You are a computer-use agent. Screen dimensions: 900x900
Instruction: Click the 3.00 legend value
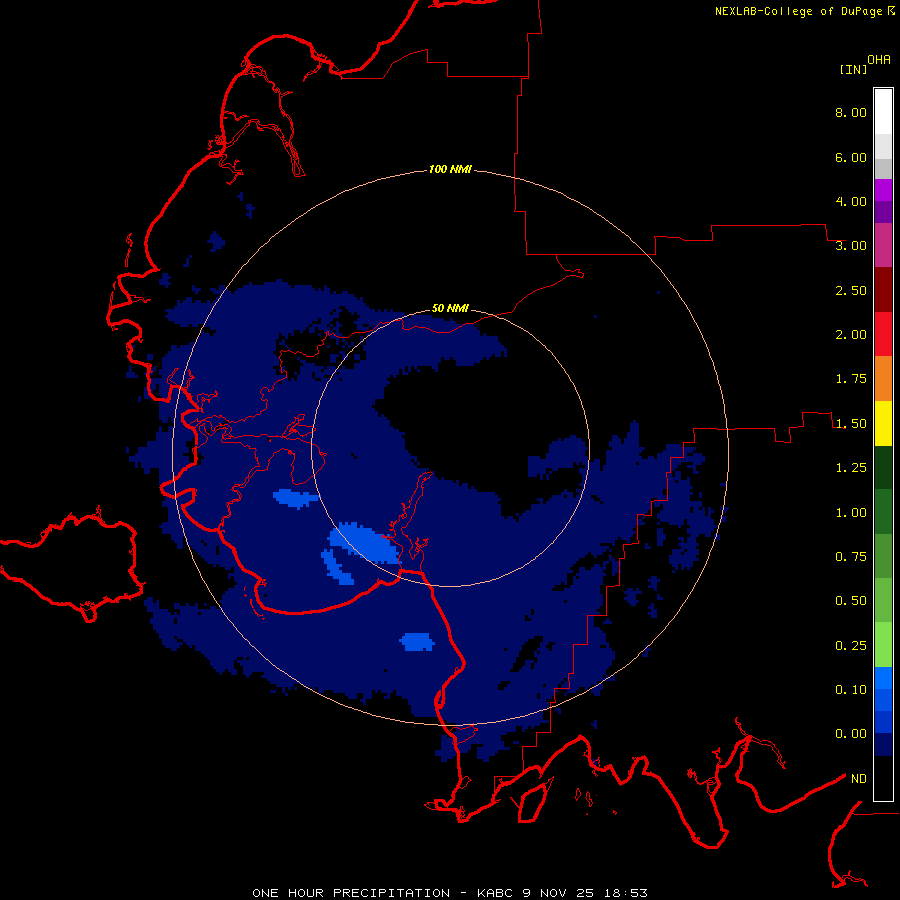(x=851, y=246)
